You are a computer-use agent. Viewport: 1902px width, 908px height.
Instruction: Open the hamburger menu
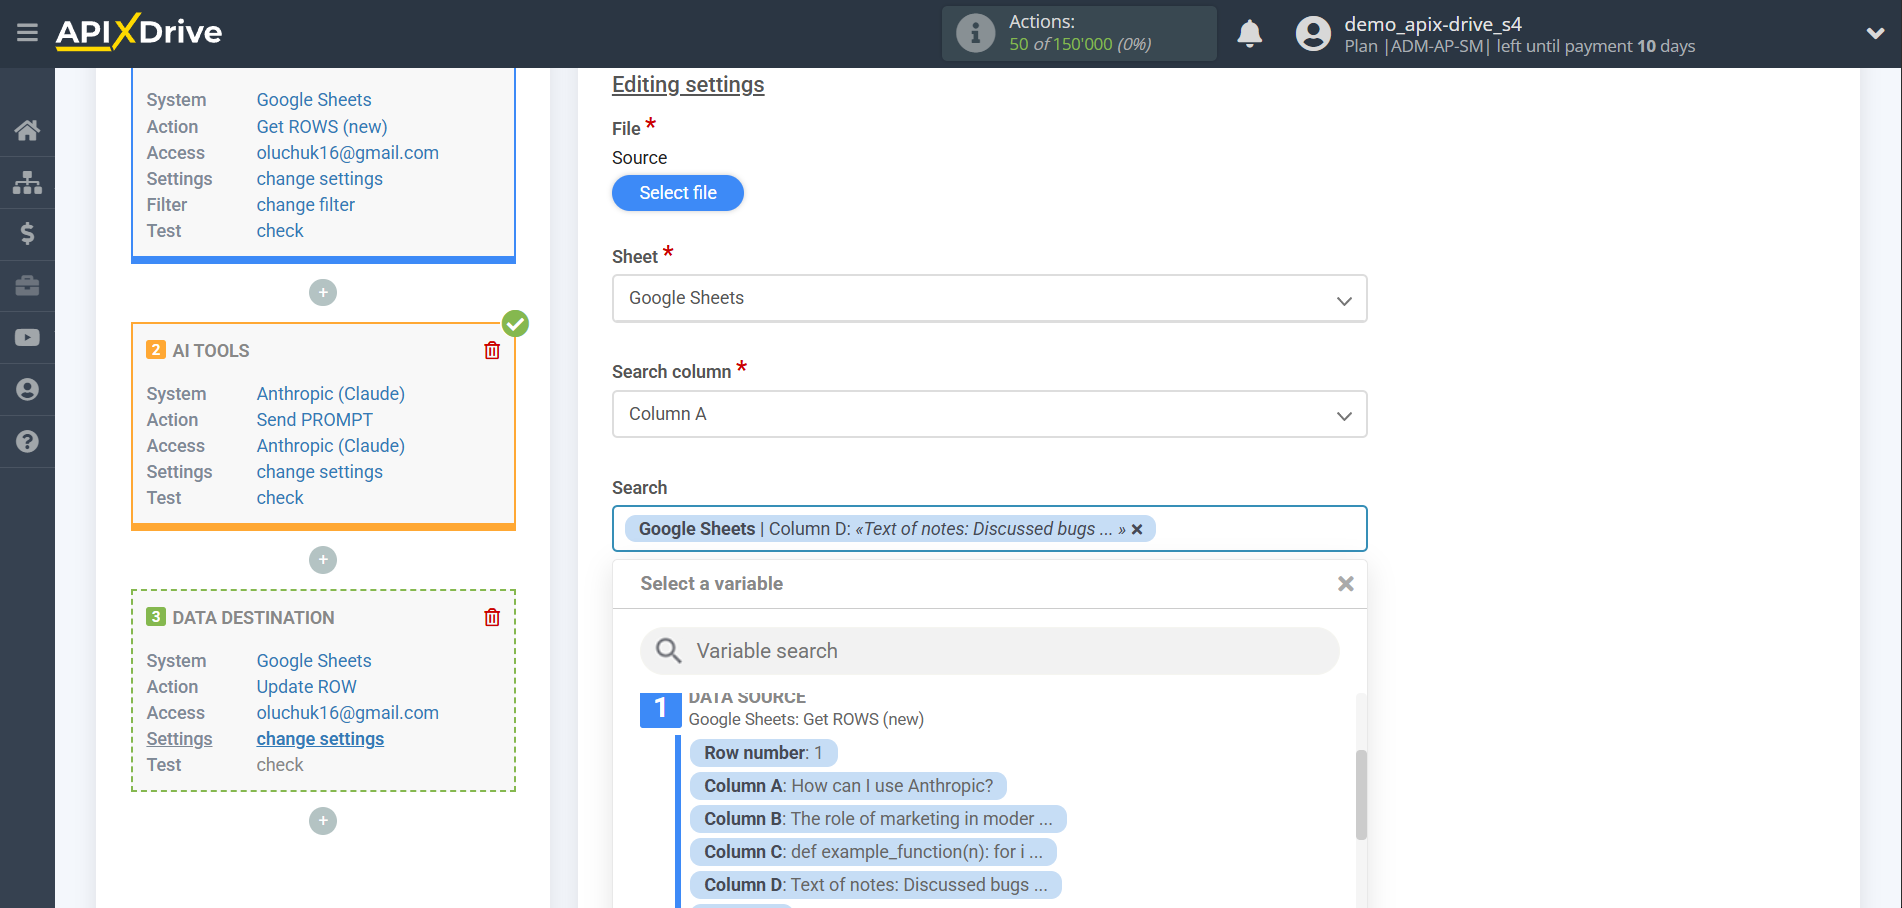[x=27, y=33]
